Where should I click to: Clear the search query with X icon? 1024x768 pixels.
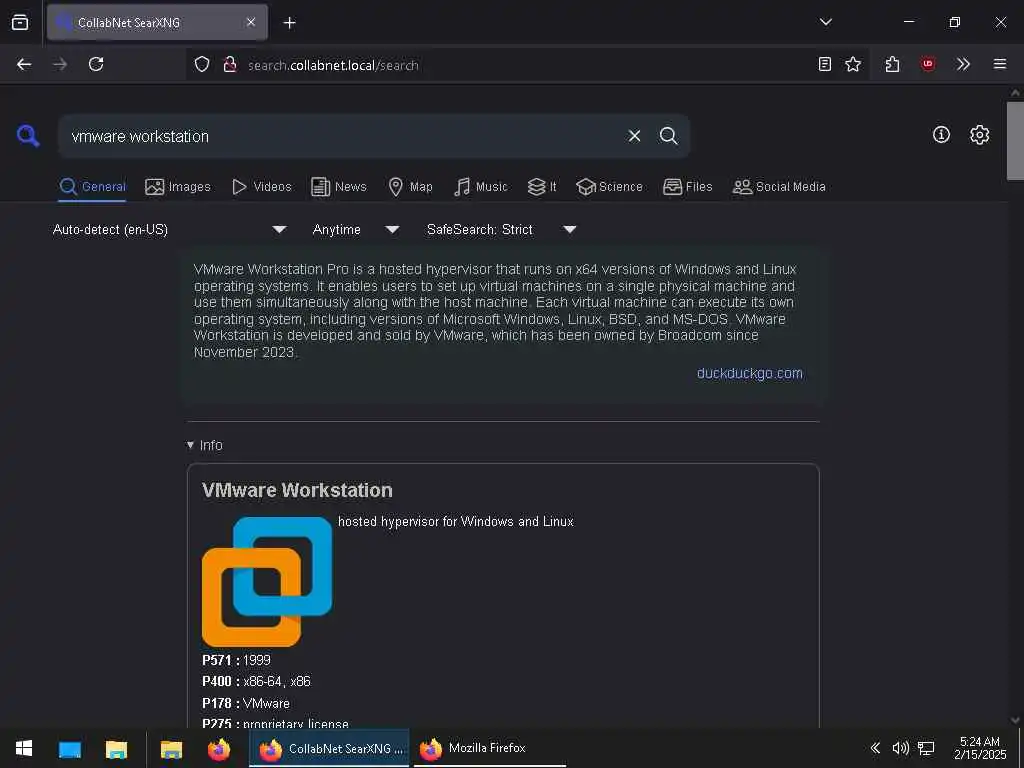634,136
